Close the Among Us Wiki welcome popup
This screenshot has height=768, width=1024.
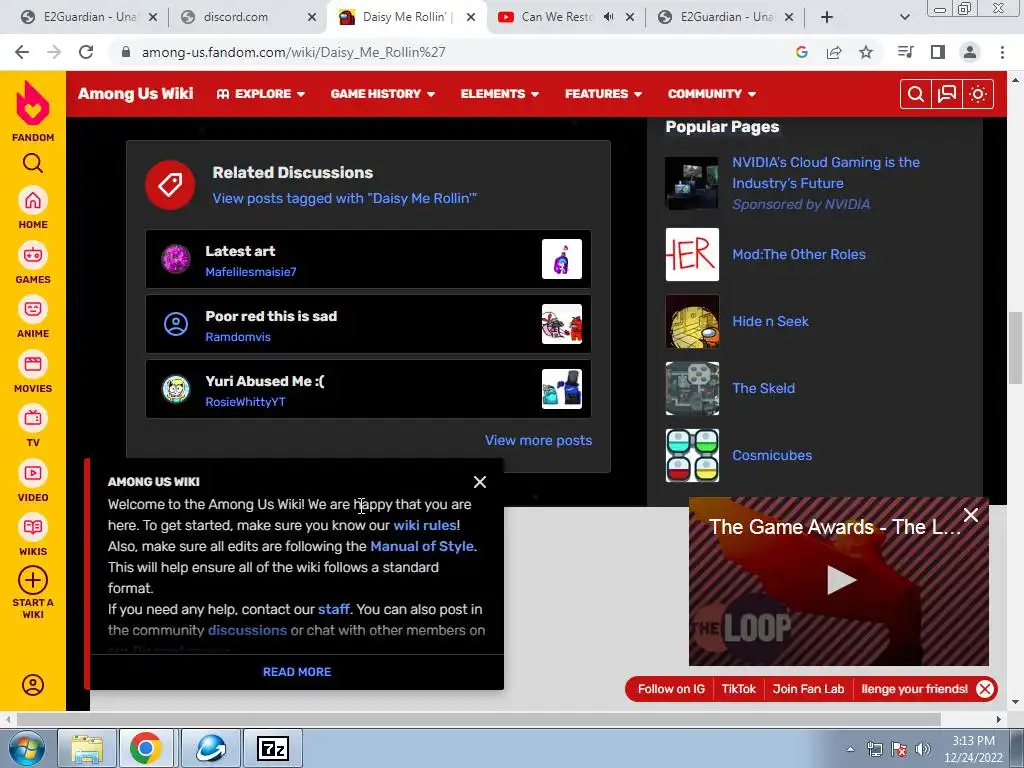[480, 482]
